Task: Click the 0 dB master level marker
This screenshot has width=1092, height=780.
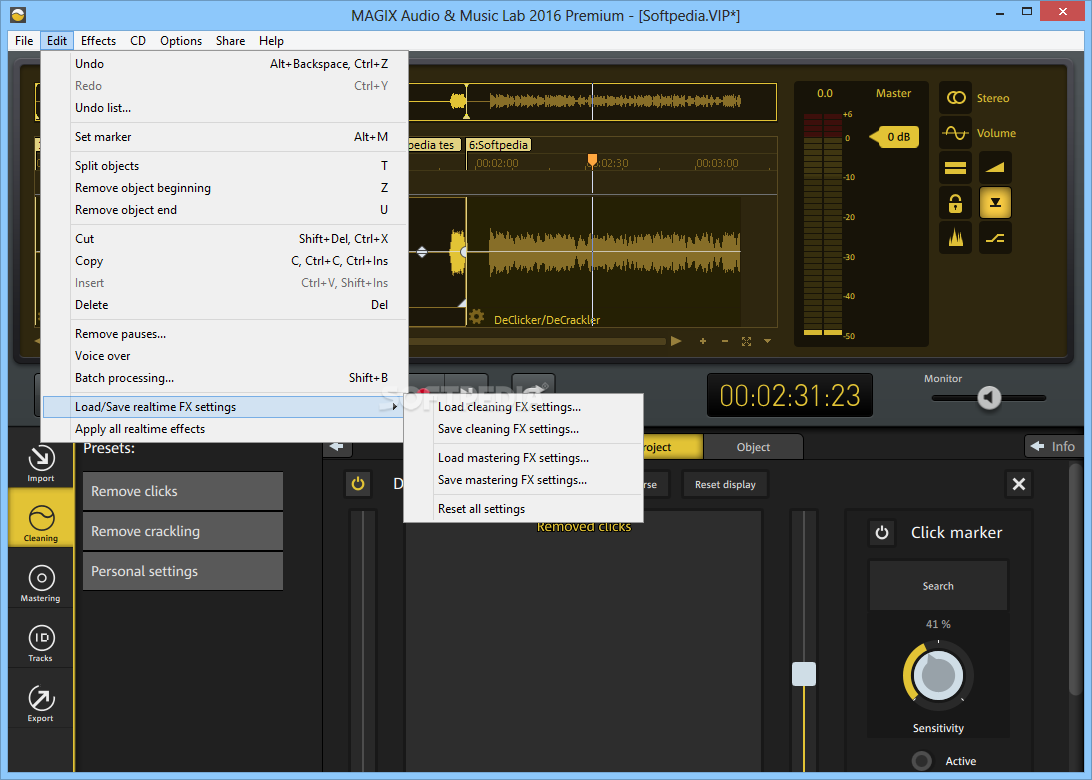Action: tap(895, 136)
